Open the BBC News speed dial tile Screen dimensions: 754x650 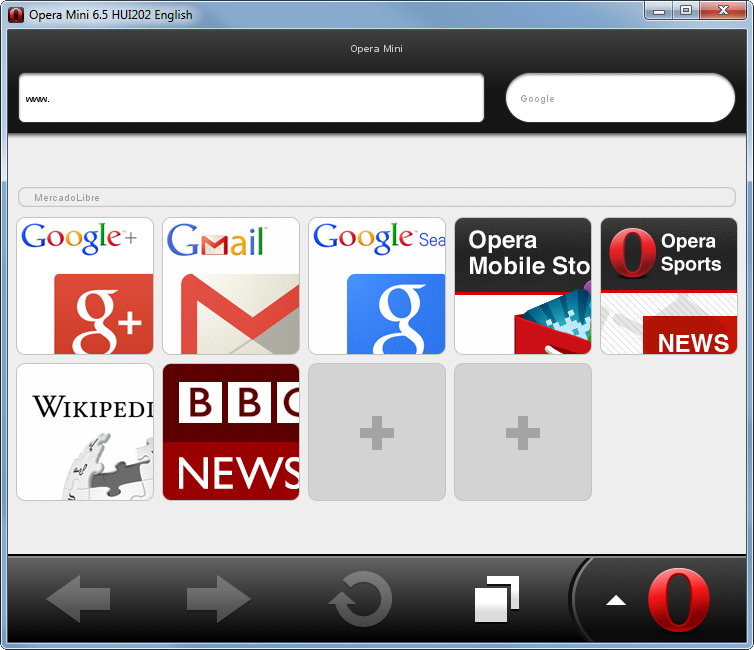231,432
